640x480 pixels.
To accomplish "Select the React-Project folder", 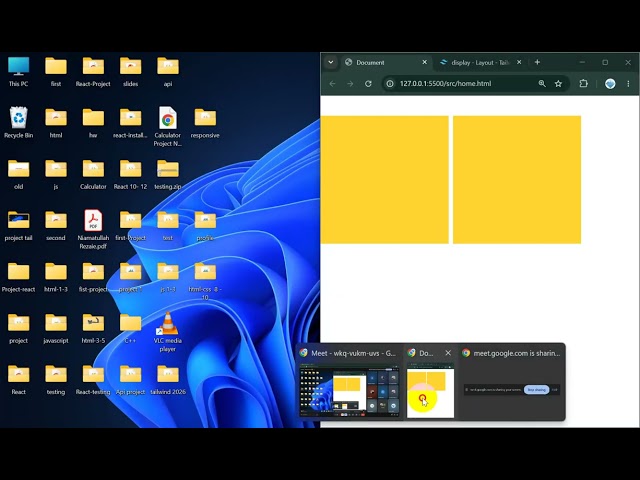I will (x=93, y=72).
